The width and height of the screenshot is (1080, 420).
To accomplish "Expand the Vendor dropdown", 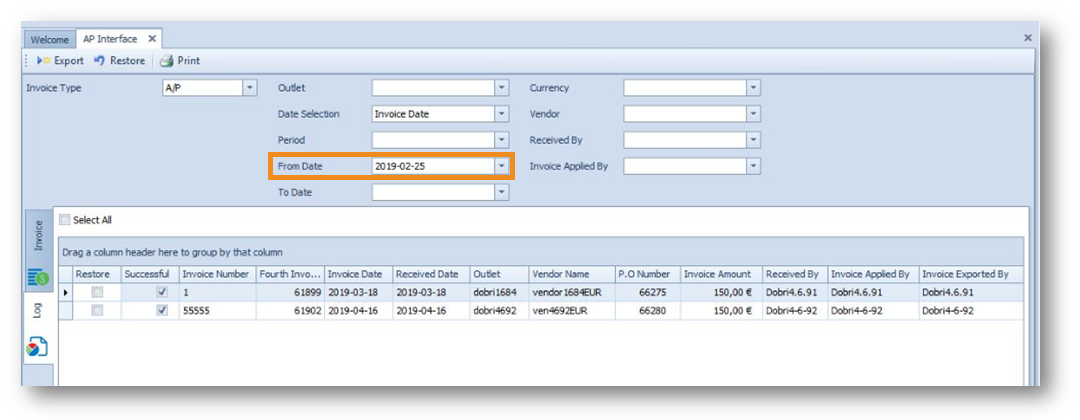I will (x=753, y=114).
